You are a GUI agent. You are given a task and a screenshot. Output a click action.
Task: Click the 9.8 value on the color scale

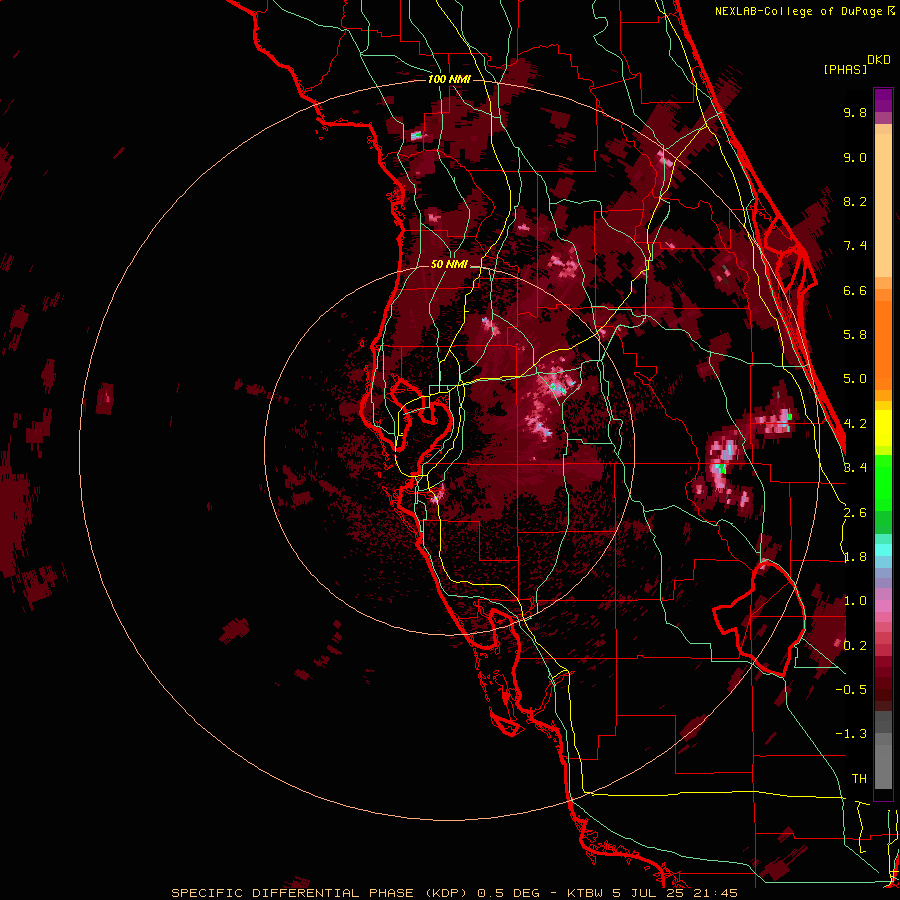tap(855, 112)
